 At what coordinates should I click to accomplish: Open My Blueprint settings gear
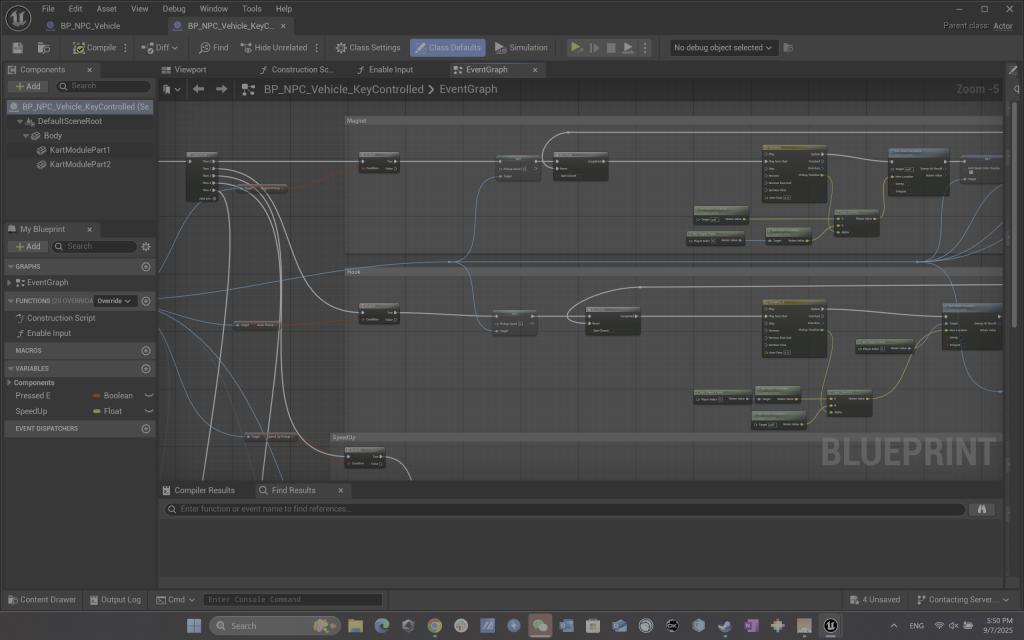coord(146,247)
